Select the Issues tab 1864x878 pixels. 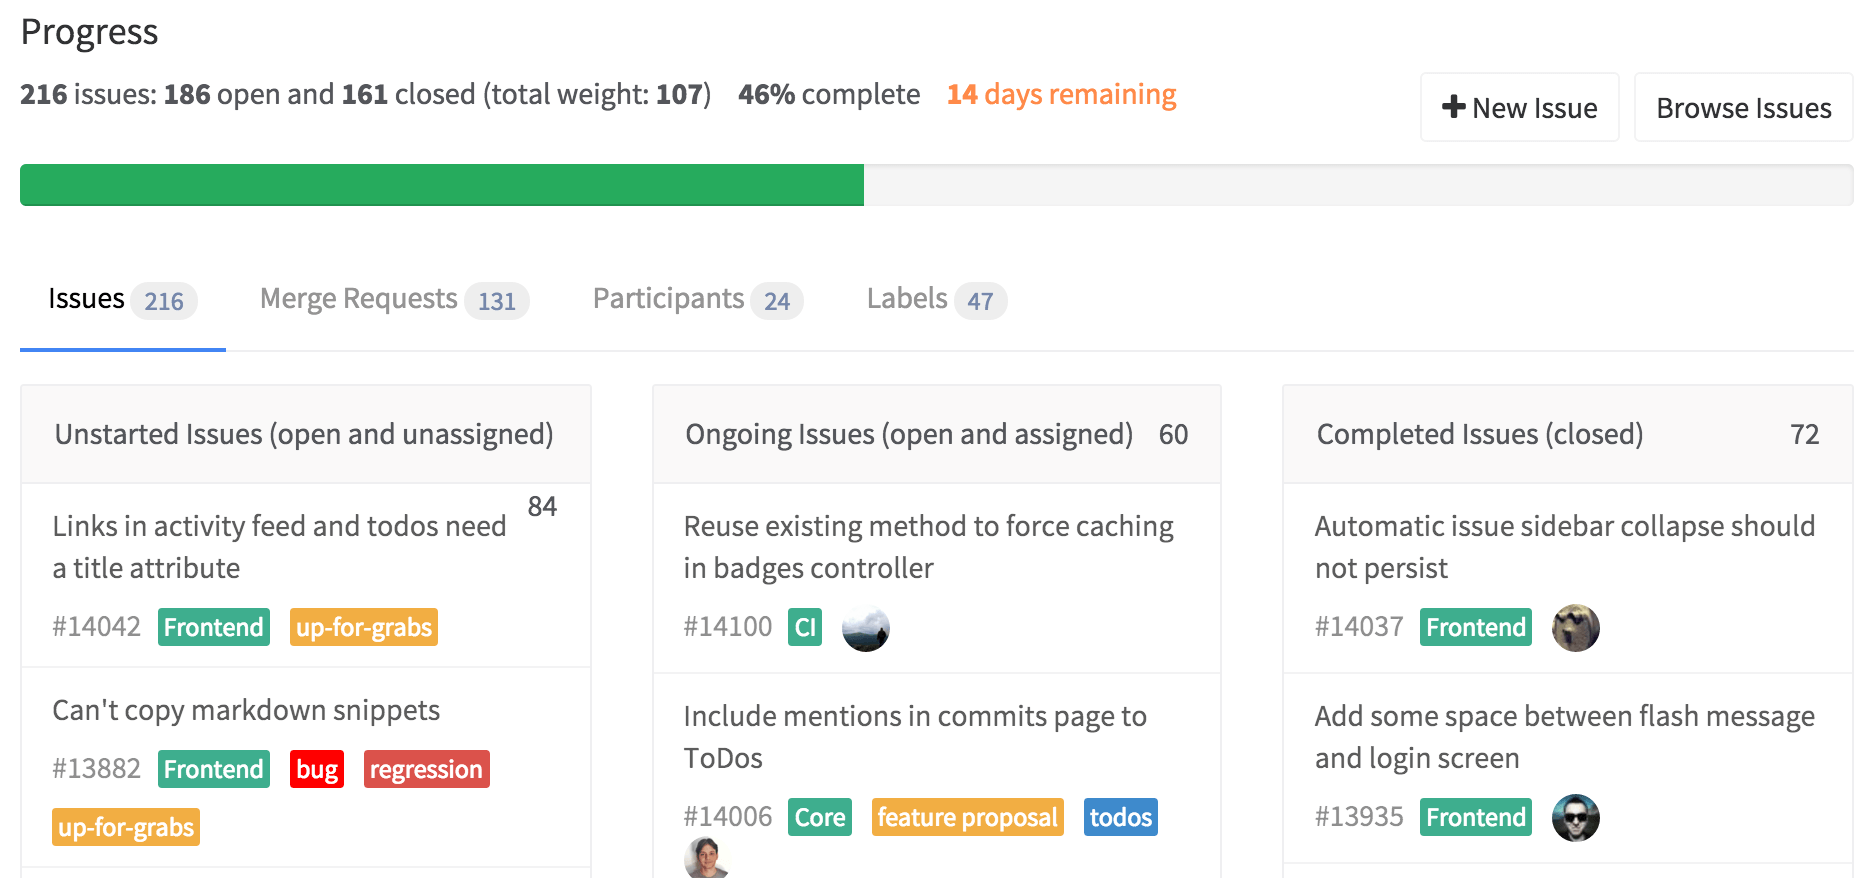(x=121, y=299)
